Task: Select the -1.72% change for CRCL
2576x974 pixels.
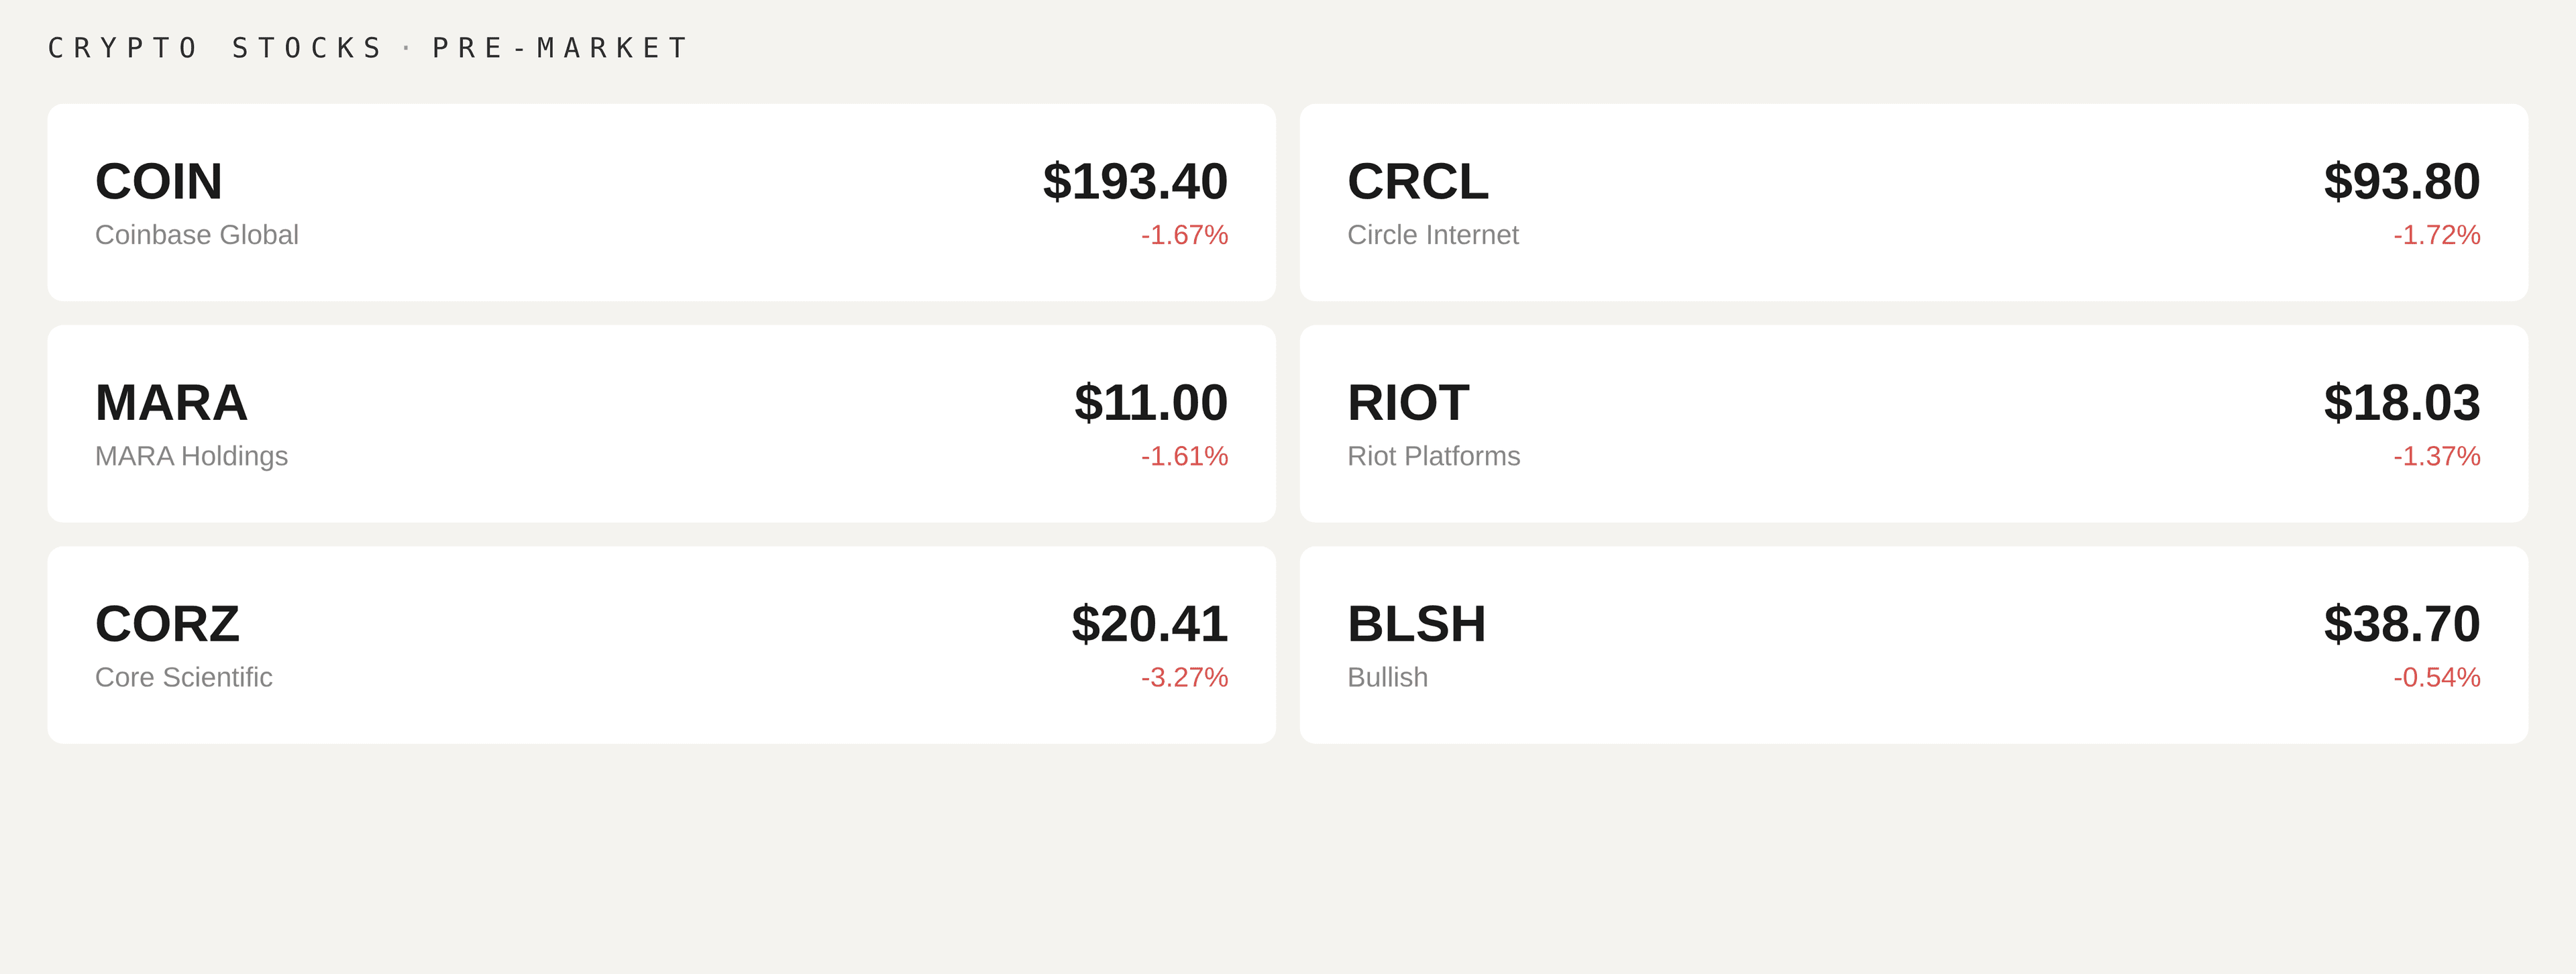Action: 2435,235
